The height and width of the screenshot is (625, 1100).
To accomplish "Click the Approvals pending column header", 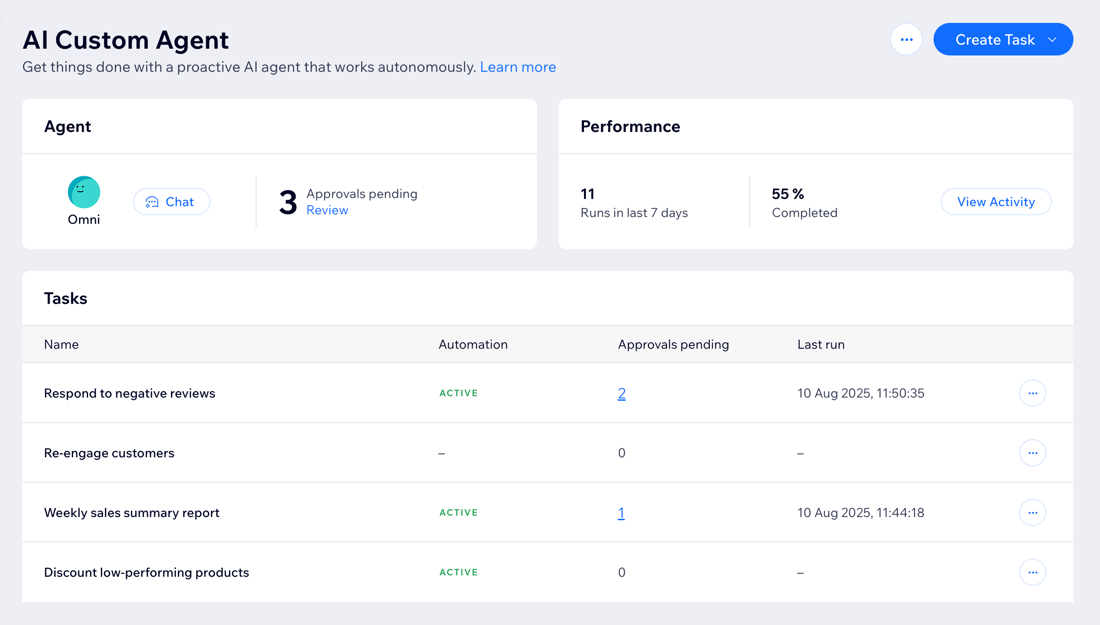I will coord(673,344).
